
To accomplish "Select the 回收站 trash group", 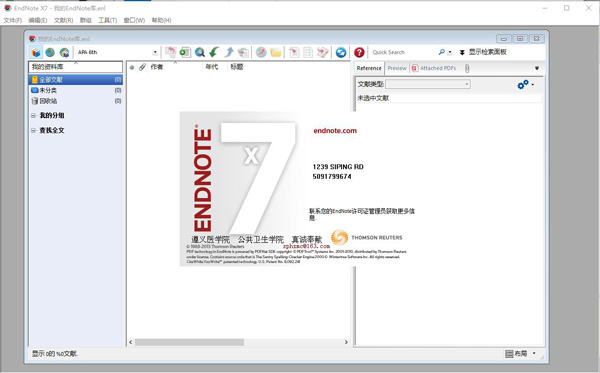I will coord(76,101).
